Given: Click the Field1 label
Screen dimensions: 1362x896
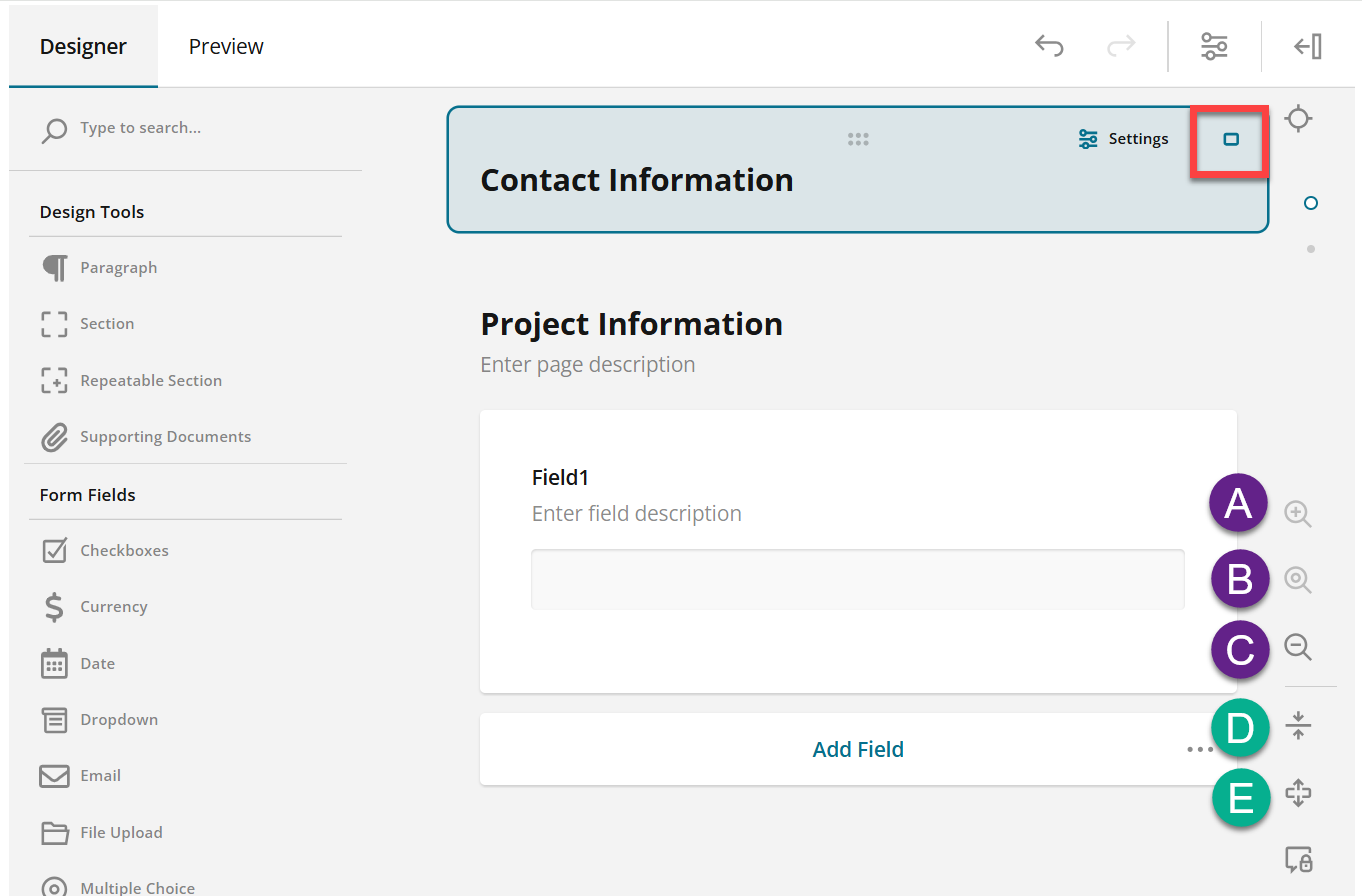Looking at the screenshot, I should 560,478.
